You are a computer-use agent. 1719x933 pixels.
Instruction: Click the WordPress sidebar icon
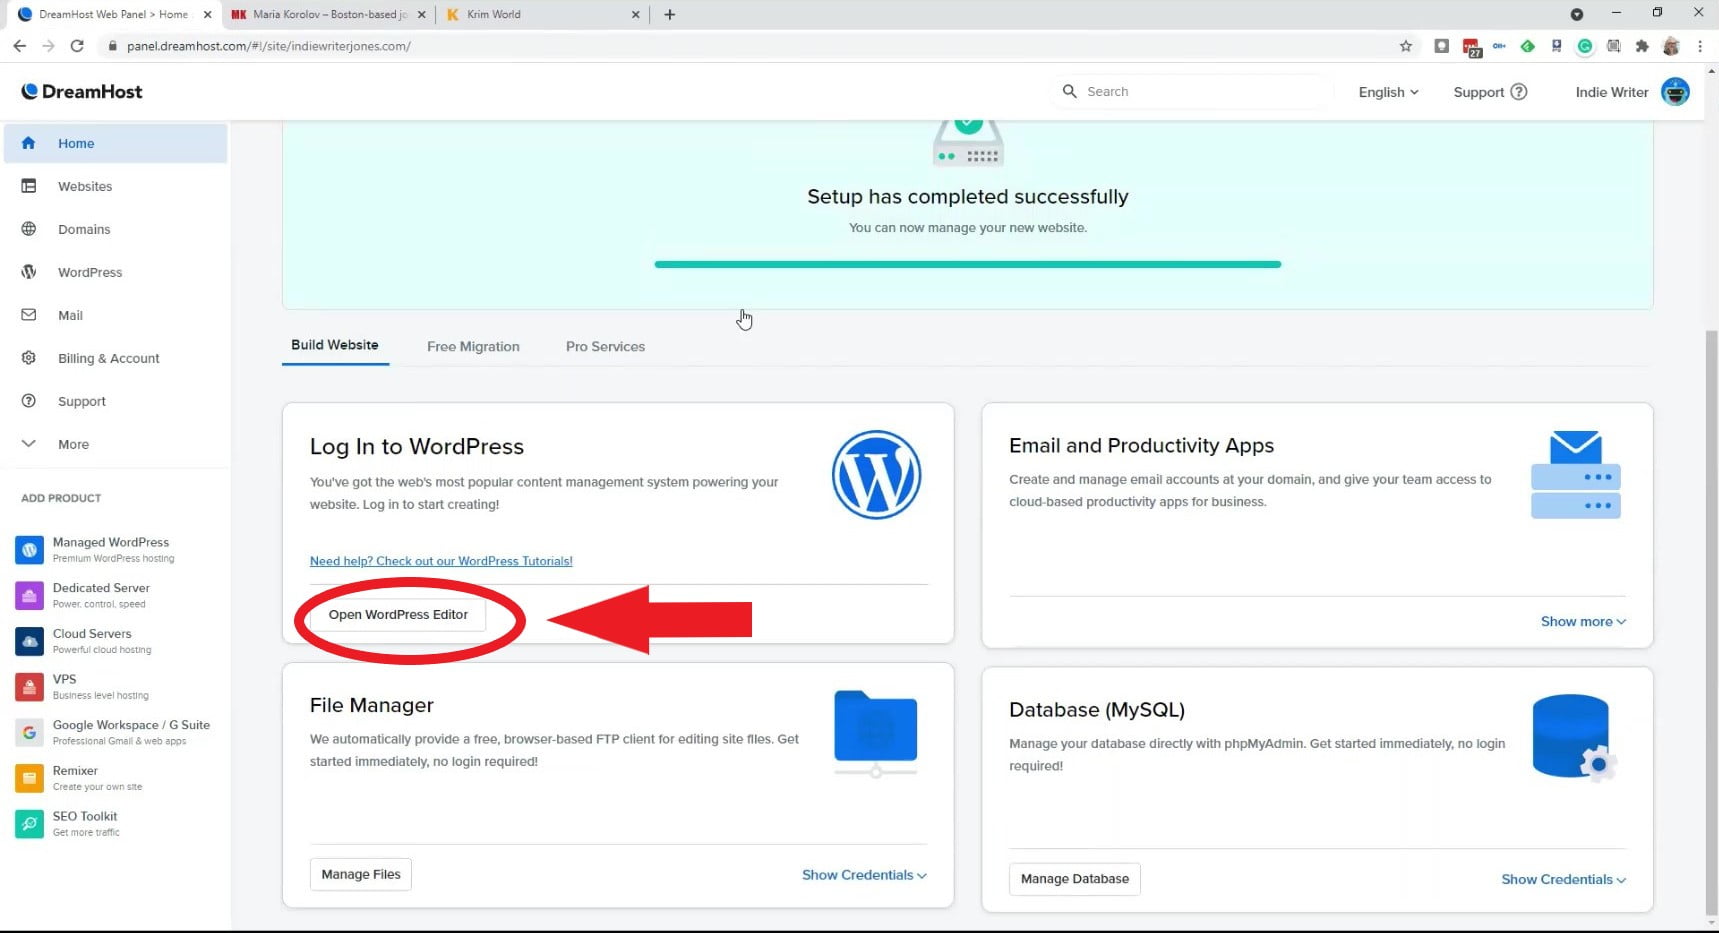coord(29,272)
